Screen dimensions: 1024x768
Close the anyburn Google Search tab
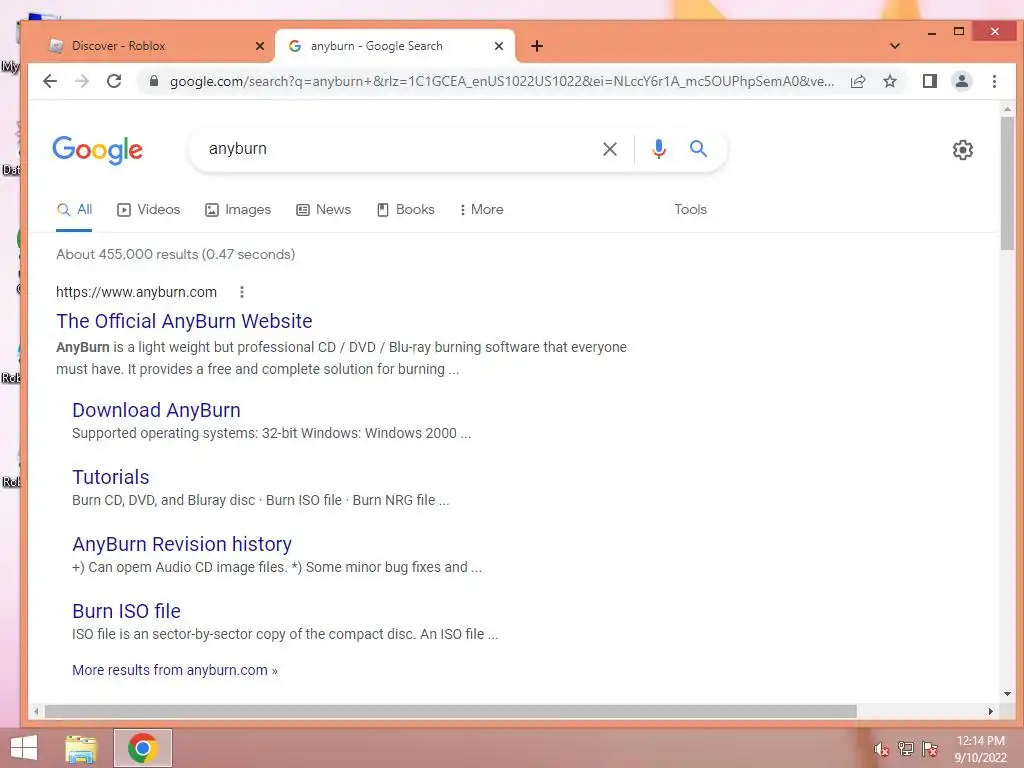coord(499,46)
